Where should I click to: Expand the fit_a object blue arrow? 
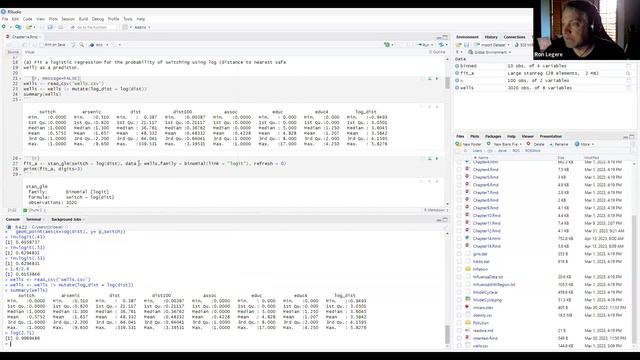[x=457, y=73]
